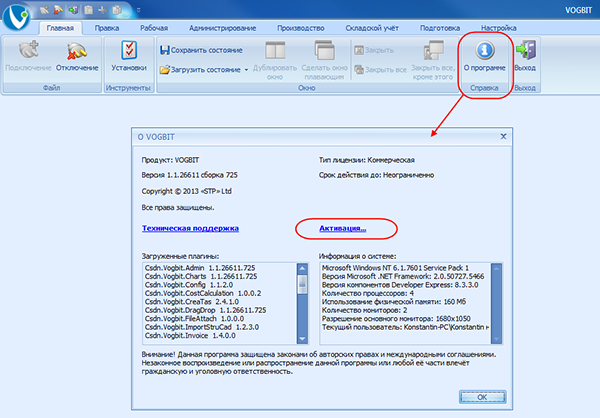Open Установки settings icon
Image resolution: width=600 pixels, height=418 pixels.
point(129,50)
